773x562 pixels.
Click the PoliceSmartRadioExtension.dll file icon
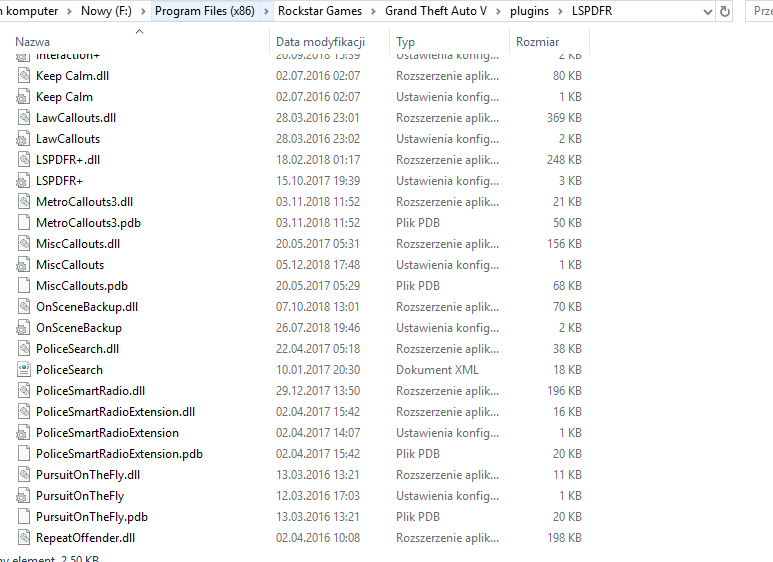coord(23,412)
